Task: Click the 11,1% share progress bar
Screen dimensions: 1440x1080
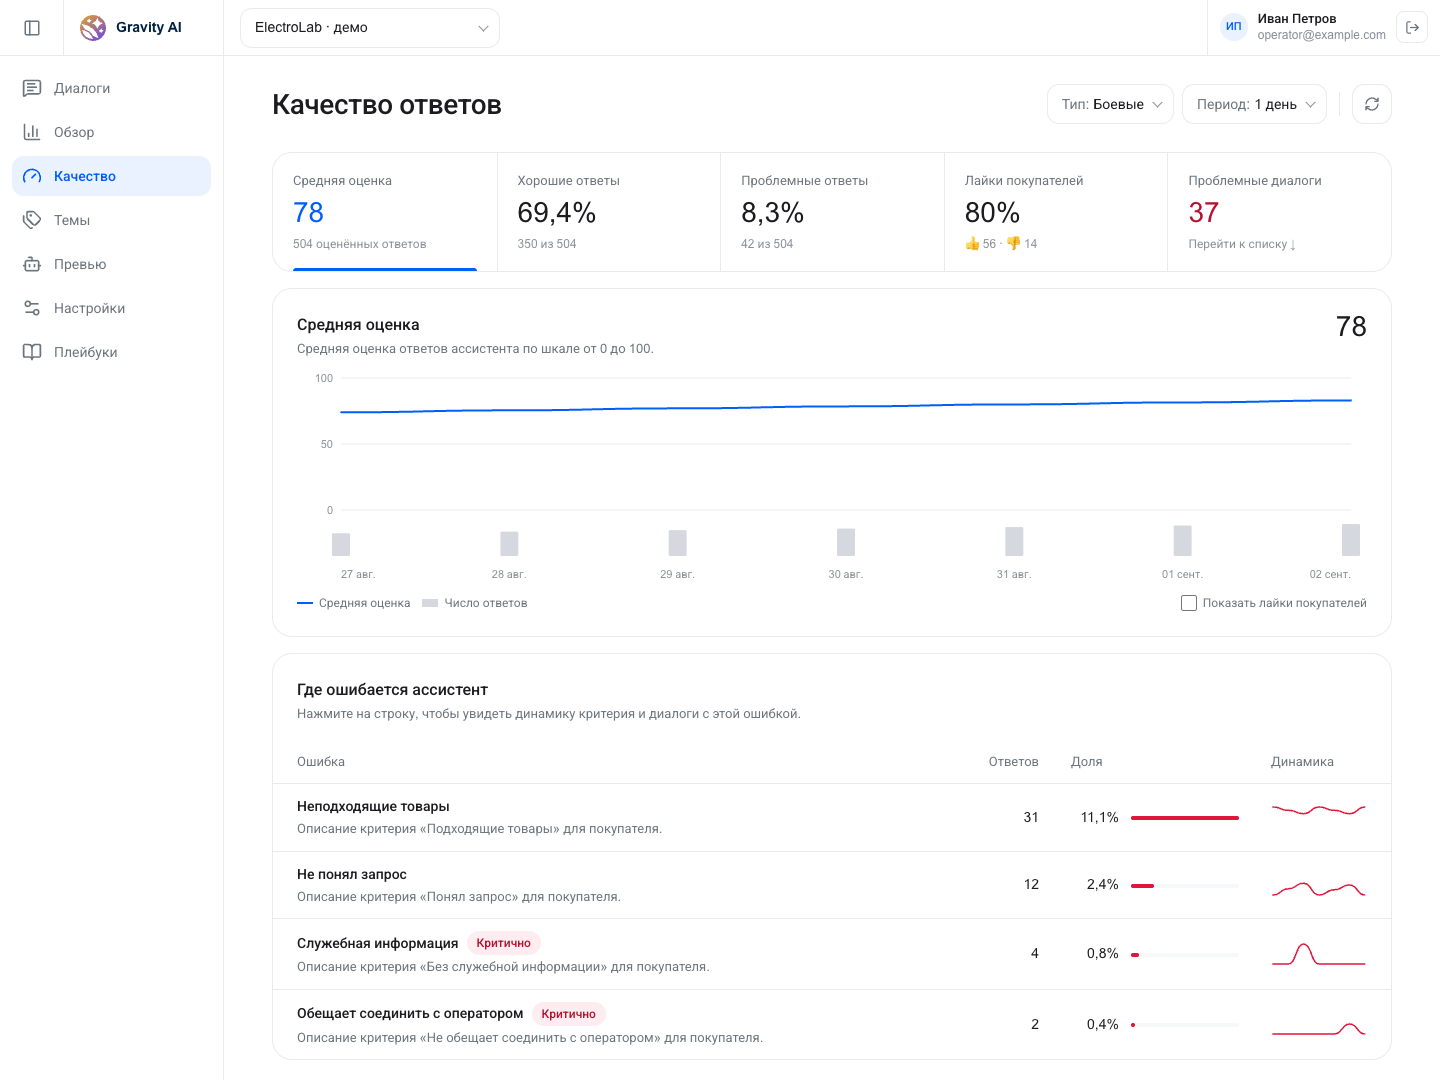Action: (1185, 818)
